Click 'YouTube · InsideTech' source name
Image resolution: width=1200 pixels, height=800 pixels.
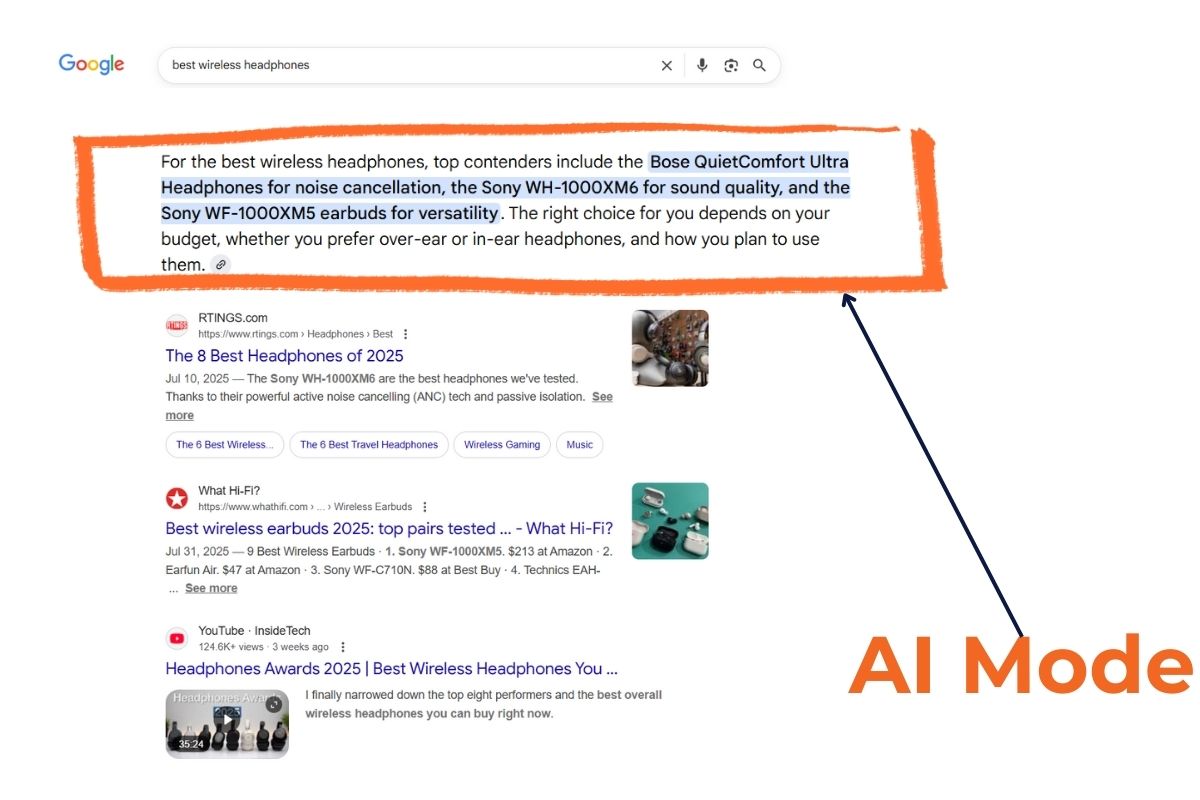tap(254, 631)
